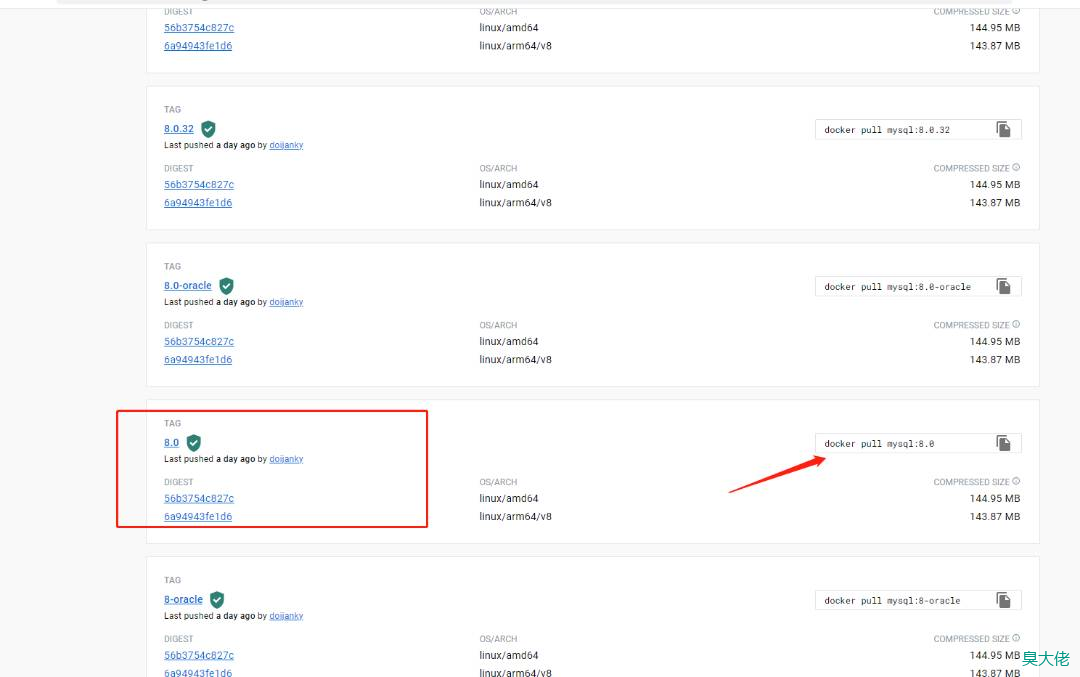
Task: Click the verified shield beside tag 8-oracle
Action: (217, 600)
